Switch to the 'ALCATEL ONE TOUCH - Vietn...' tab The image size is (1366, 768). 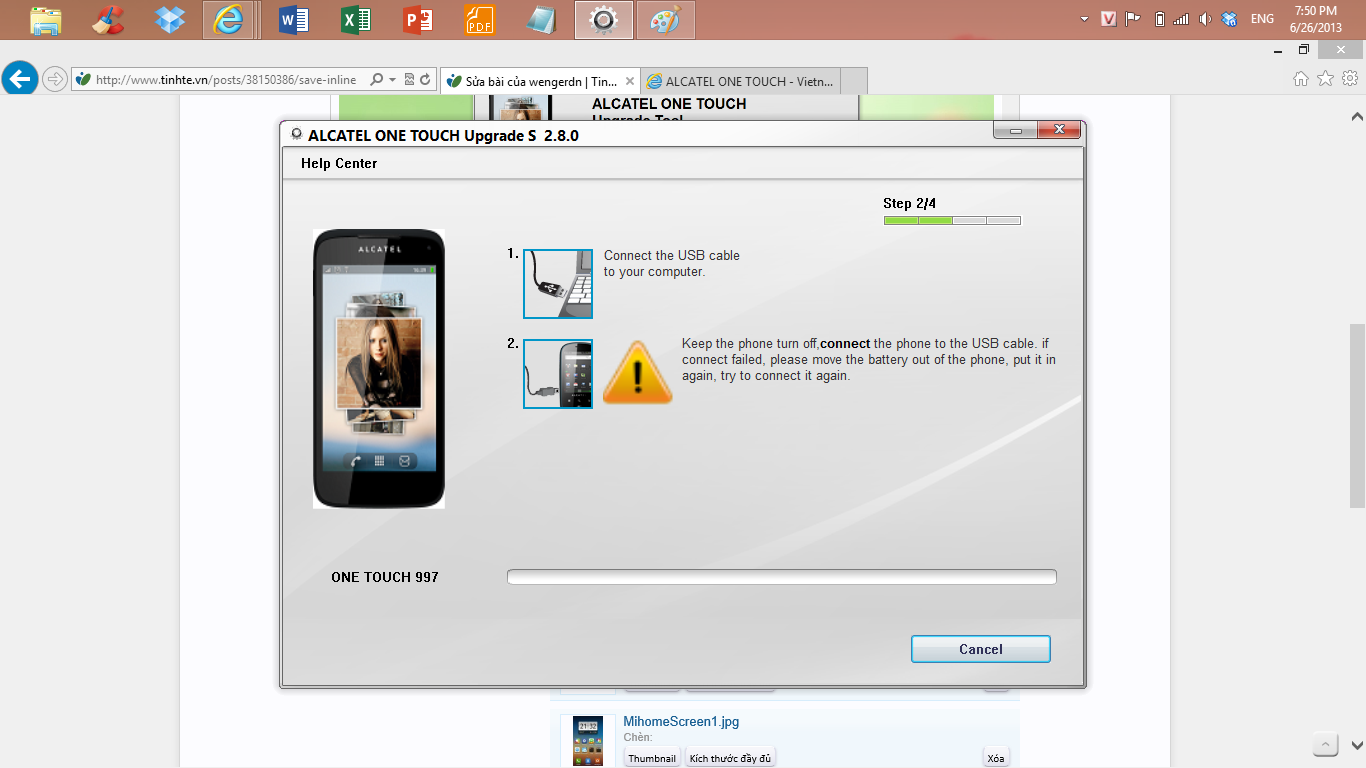click(740, 81)
